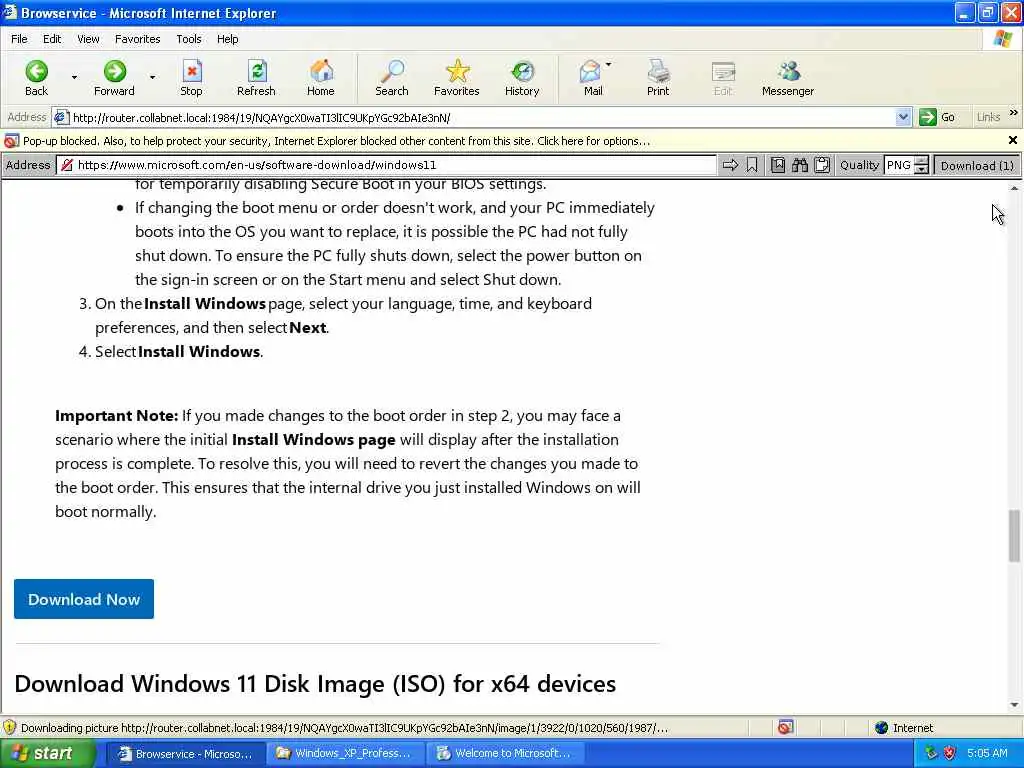Click the Important Note bold text

116,416
